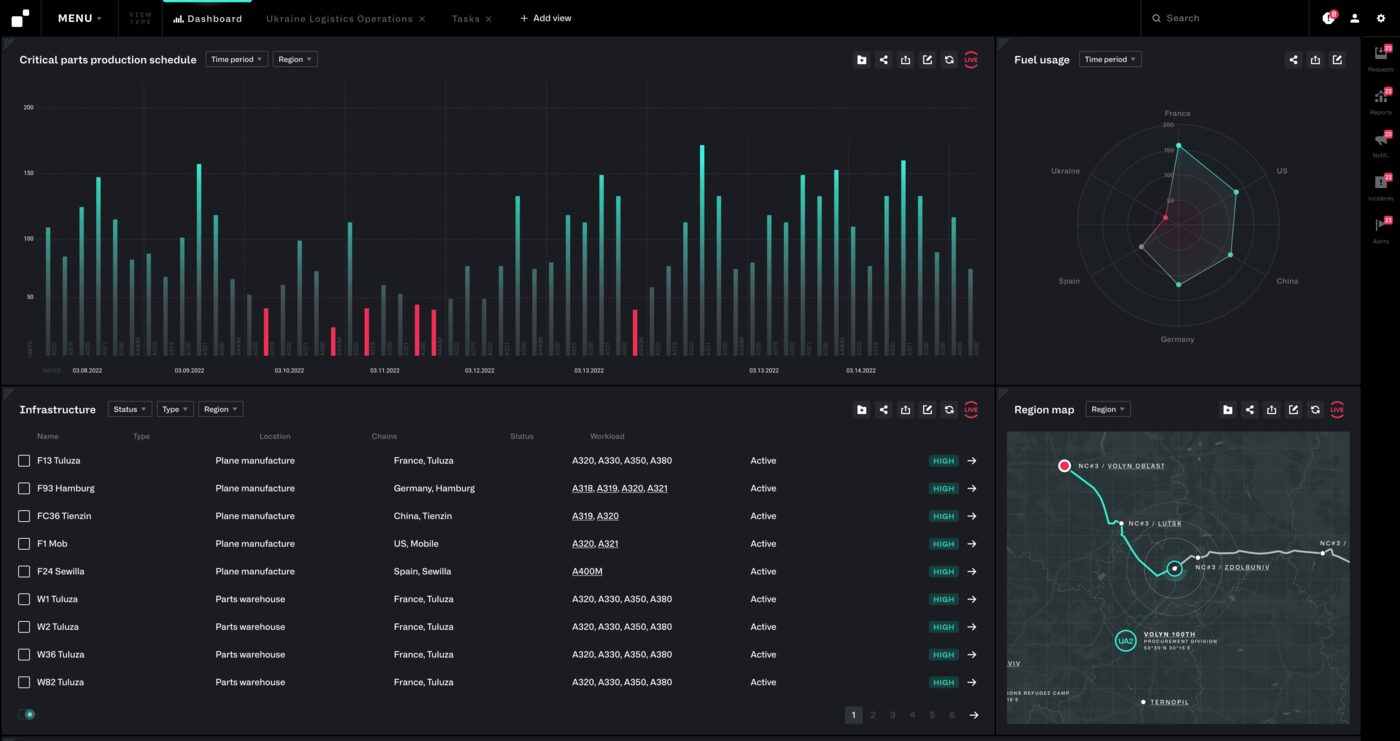The width and height of the screenshot is (1400, 741).
Task: Export the Region map
Action: tap(1271, 410)
